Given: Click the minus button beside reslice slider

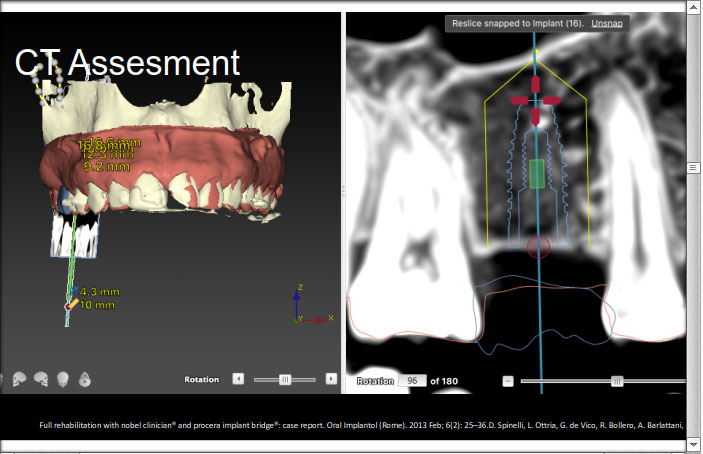Looking at the screenshot, I should pyautogui.click(x=508, y=381).
